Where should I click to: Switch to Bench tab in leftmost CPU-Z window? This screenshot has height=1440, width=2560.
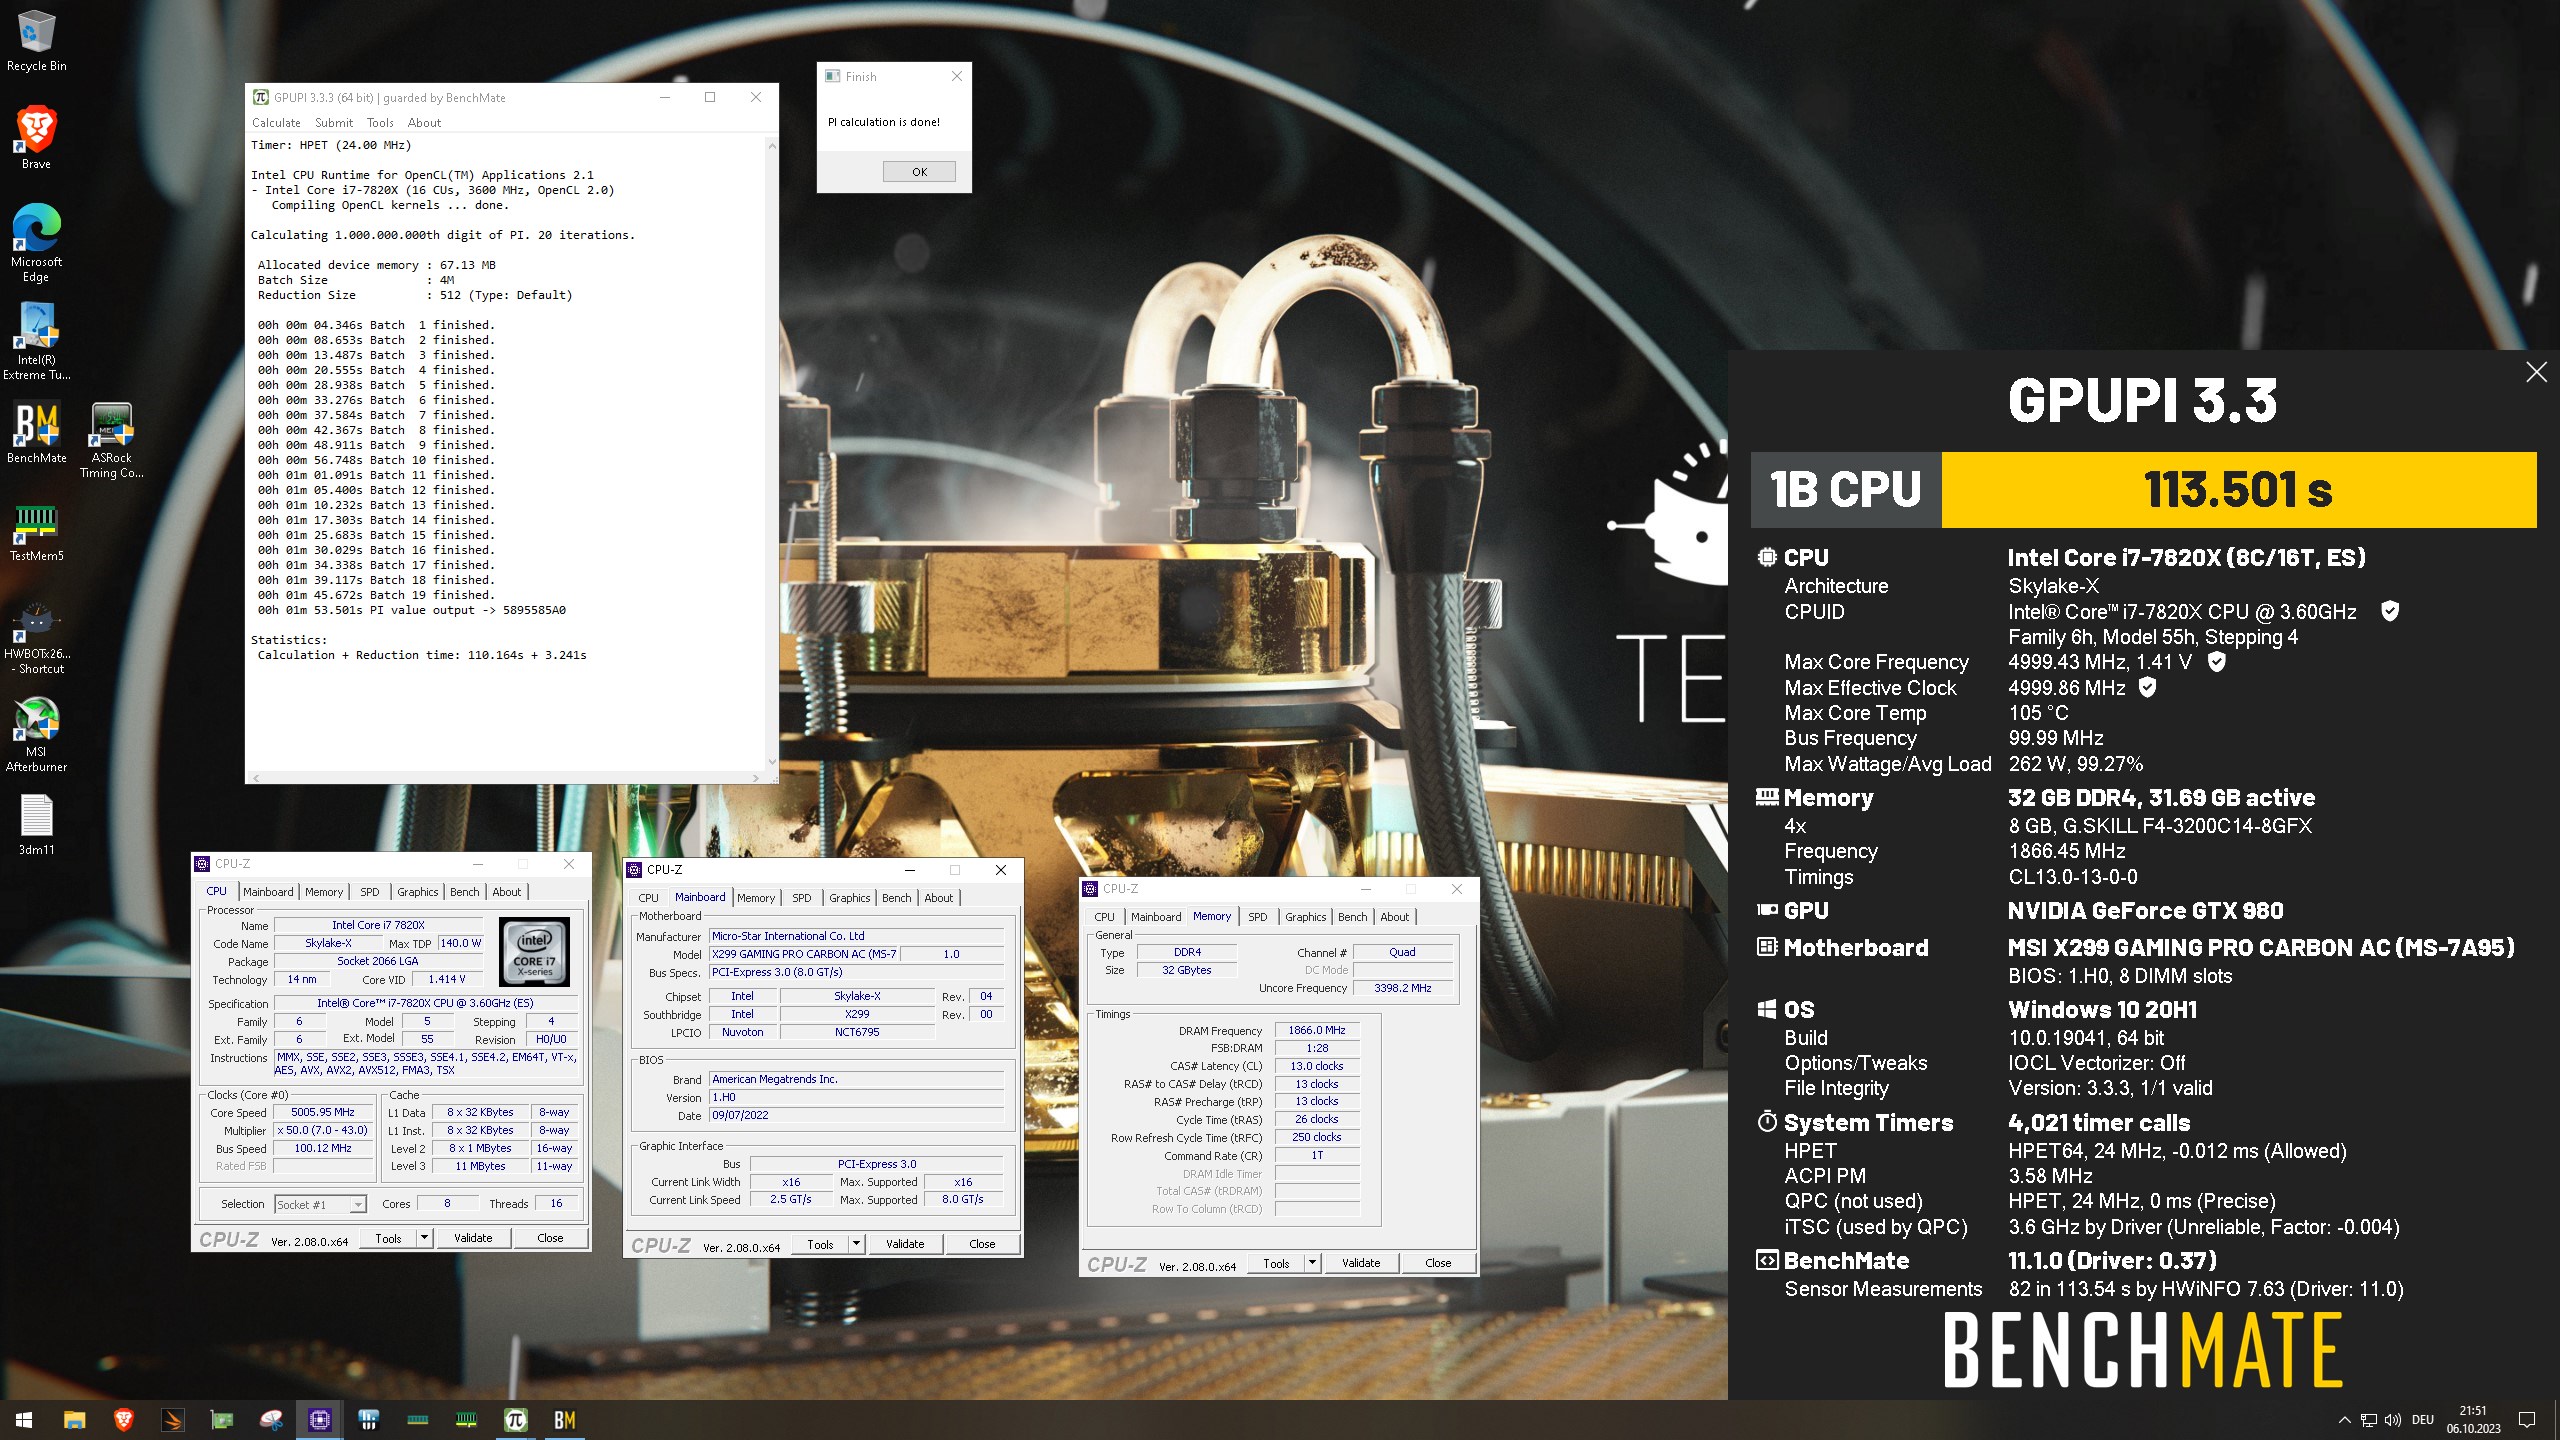pos(464,892)
